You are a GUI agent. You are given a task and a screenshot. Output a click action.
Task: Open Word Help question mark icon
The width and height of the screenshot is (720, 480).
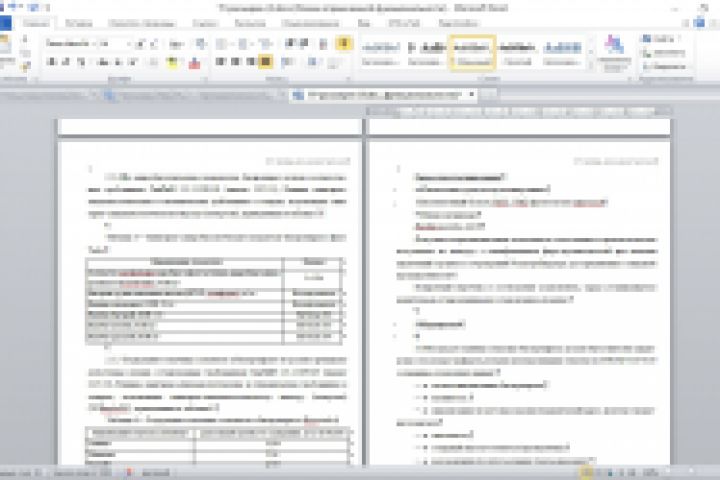coord(700,23)
